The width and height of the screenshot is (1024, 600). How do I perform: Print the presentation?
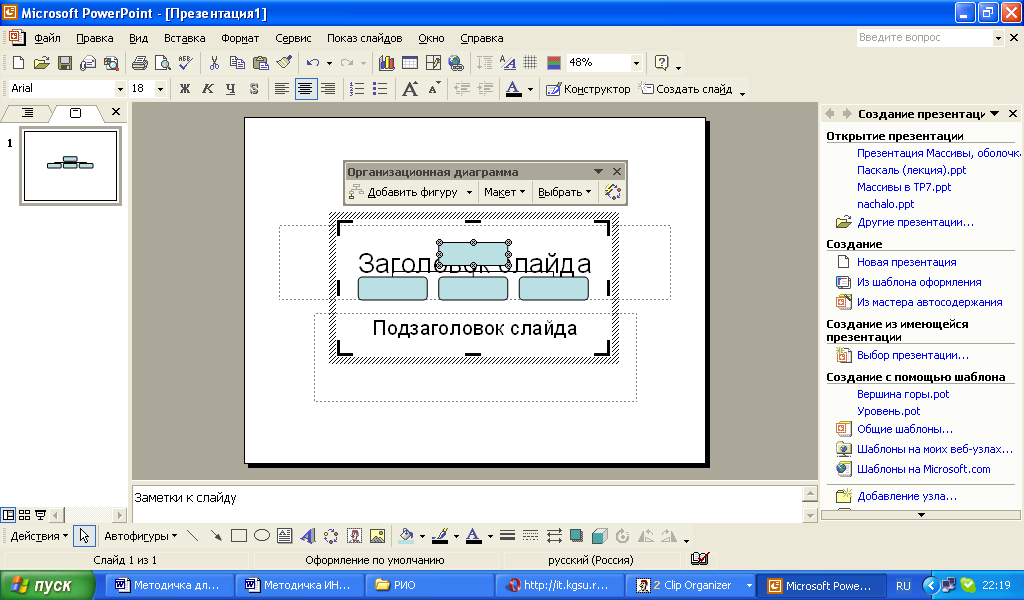click(140, 63)
